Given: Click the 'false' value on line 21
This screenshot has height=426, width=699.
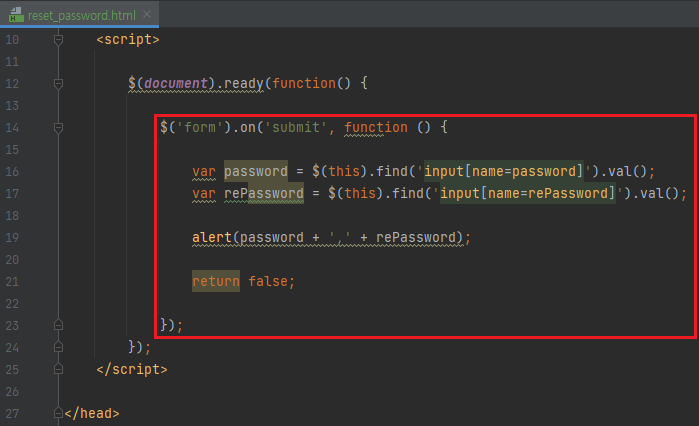Looking at the screenshot, I should coord(267,281).
